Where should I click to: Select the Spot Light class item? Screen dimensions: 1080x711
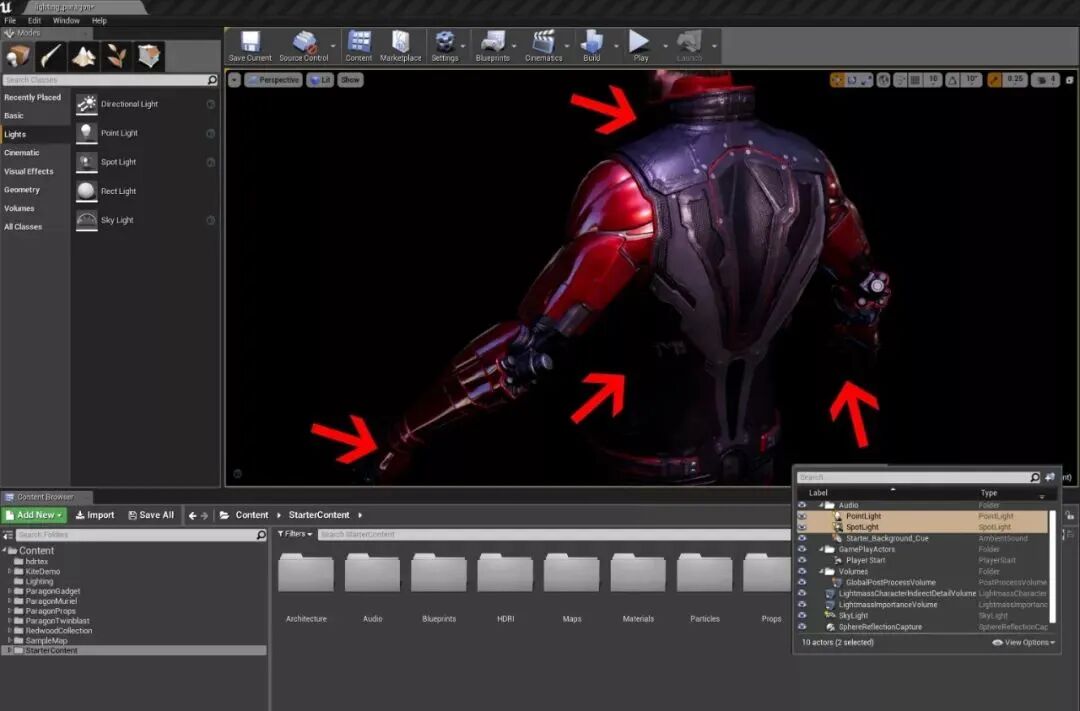(x=118, y=162)
